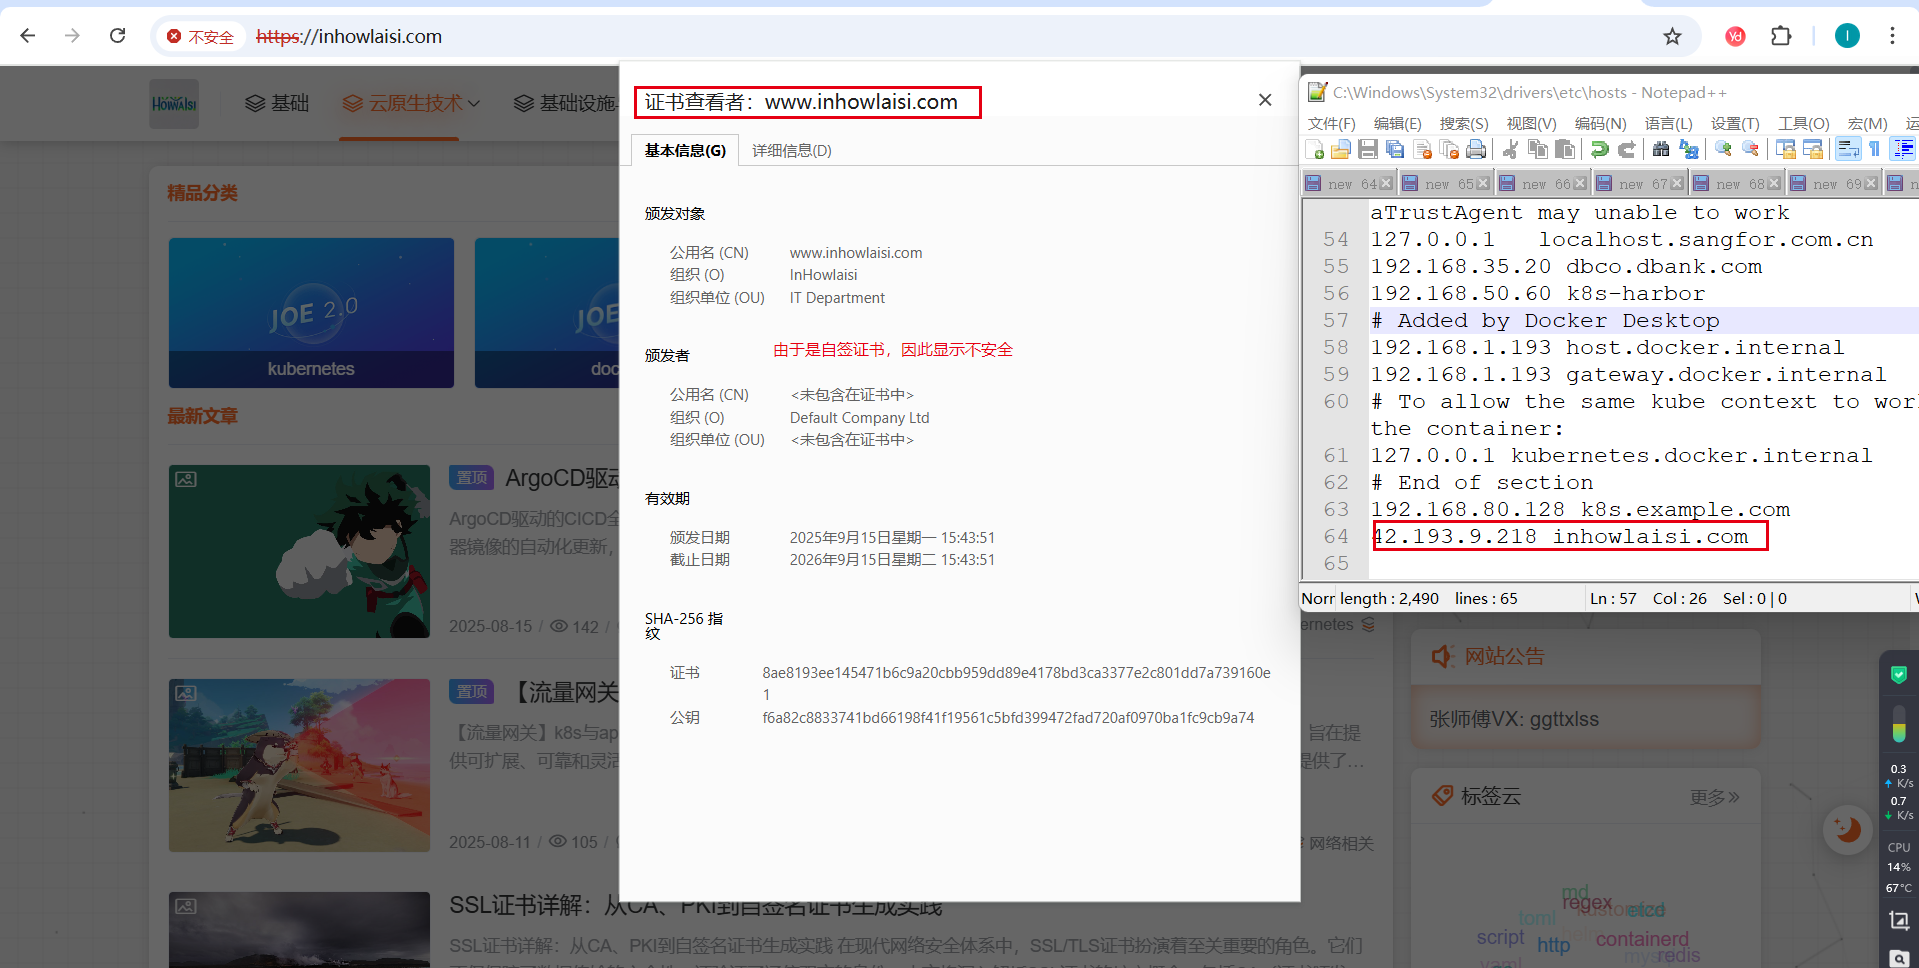The width and height of the screenshot is (1919, 968).
Task: Click the 不安全 security warning chip
Action: pyautogui.click(x=200, y=37)
